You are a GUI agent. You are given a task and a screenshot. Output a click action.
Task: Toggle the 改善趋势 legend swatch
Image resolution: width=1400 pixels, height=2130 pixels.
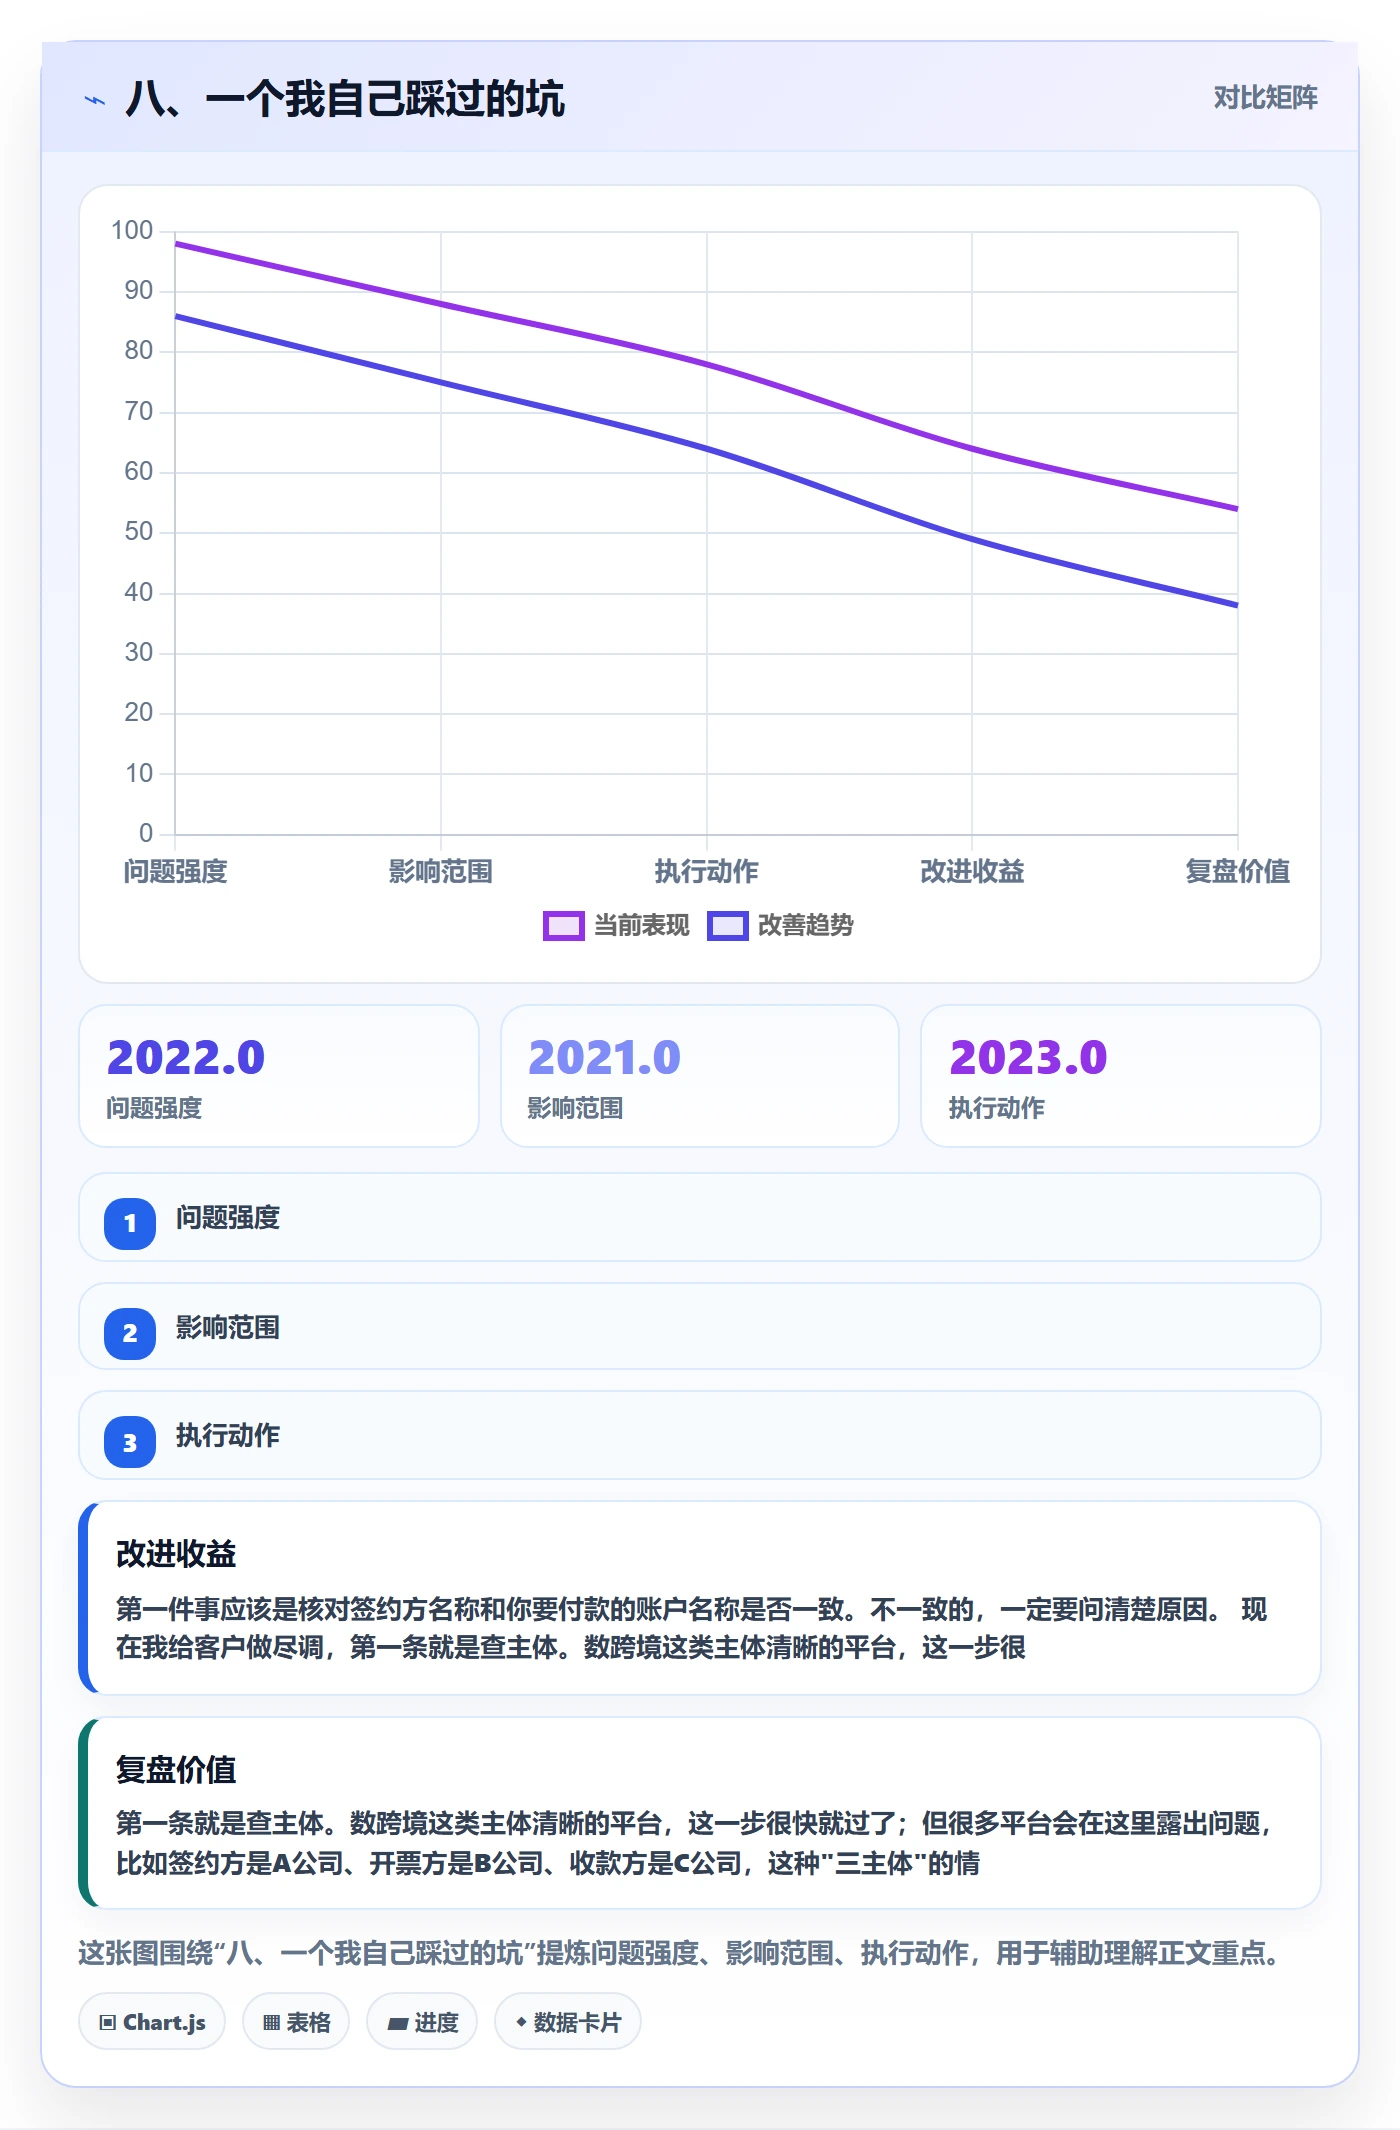[x=727, y=926]
